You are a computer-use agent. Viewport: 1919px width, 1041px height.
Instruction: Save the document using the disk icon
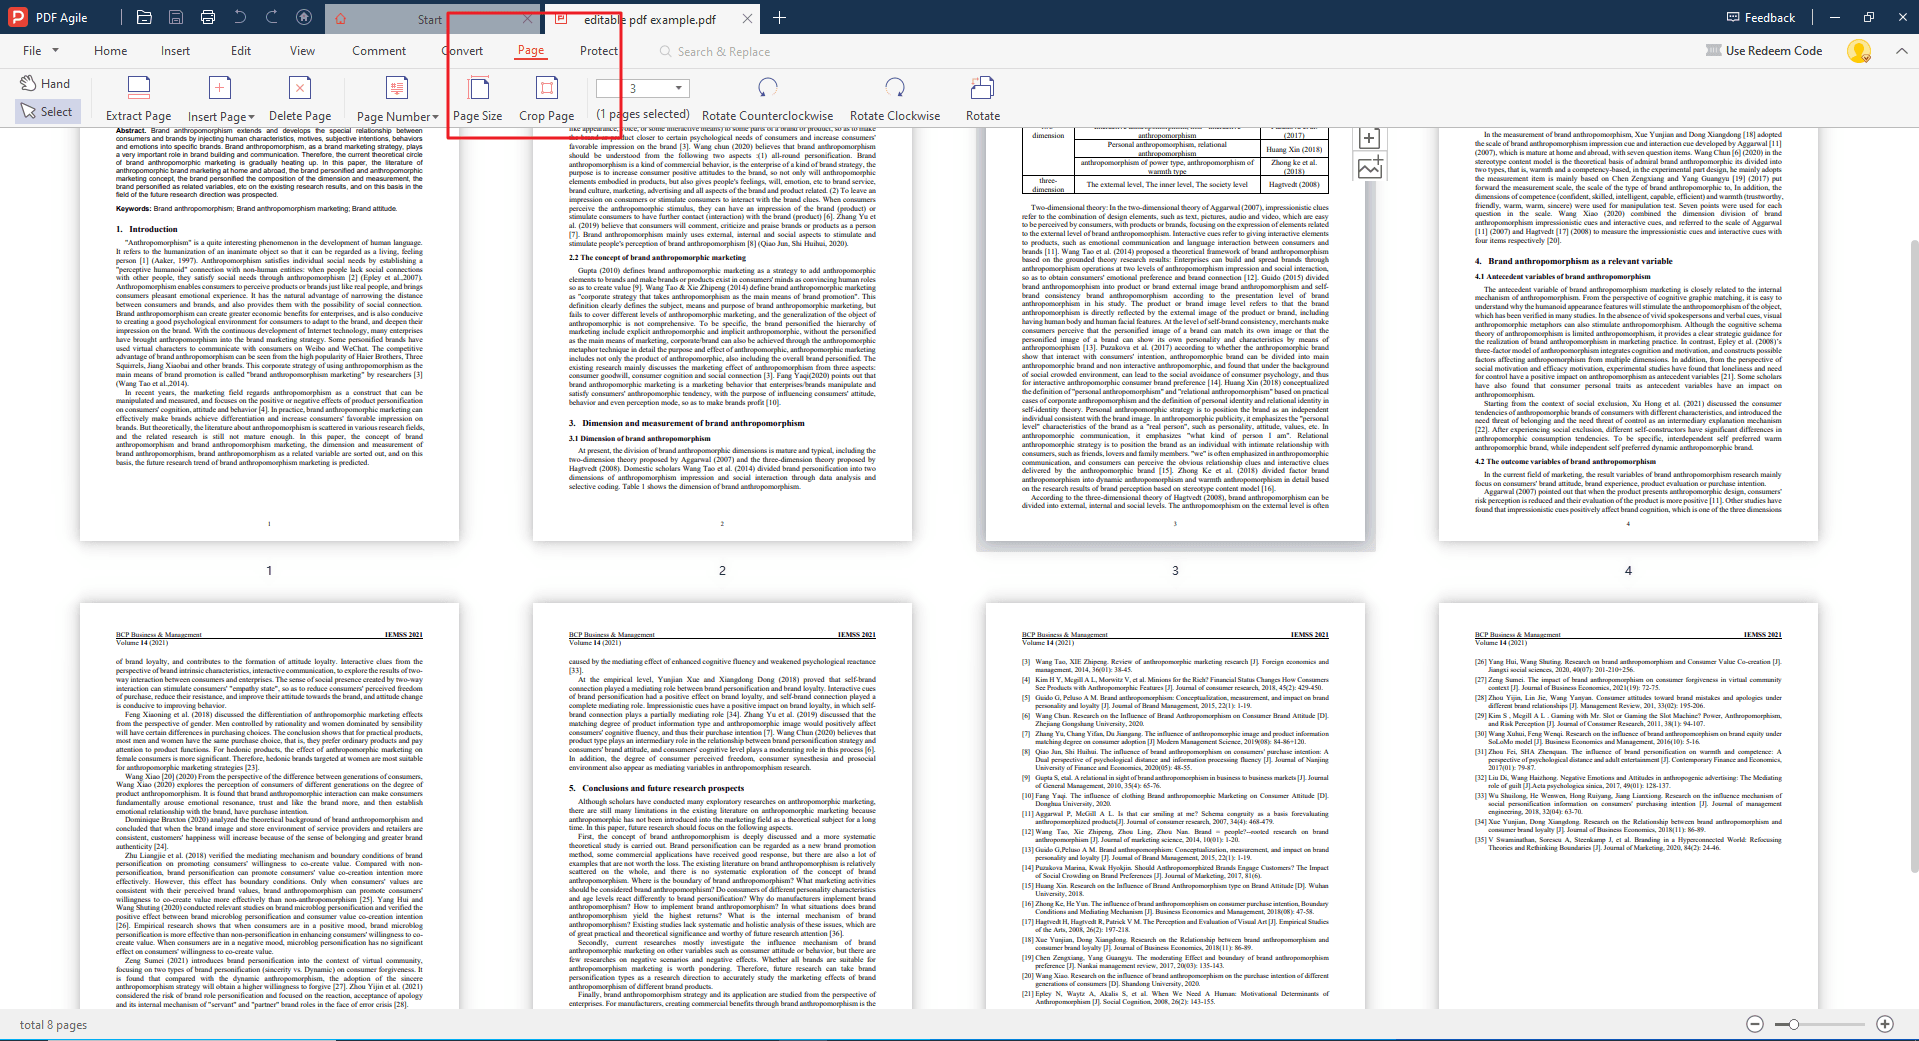[x=176, y=18]
